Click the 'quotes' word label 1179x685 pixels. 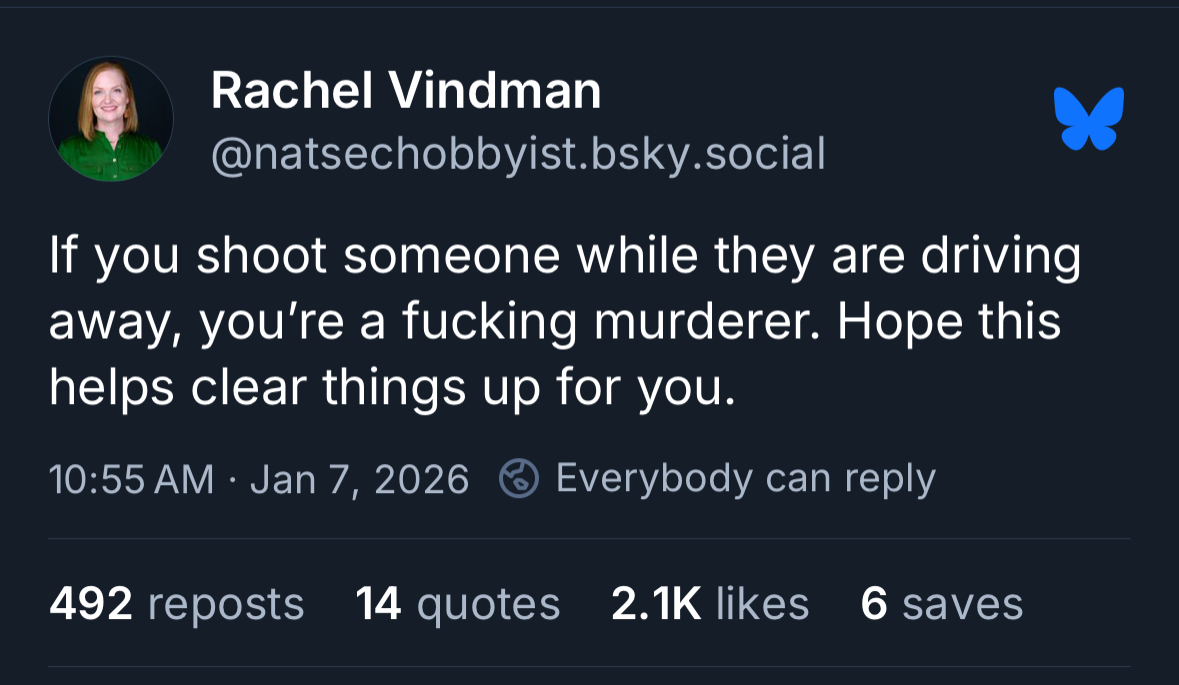pos(488,604)
